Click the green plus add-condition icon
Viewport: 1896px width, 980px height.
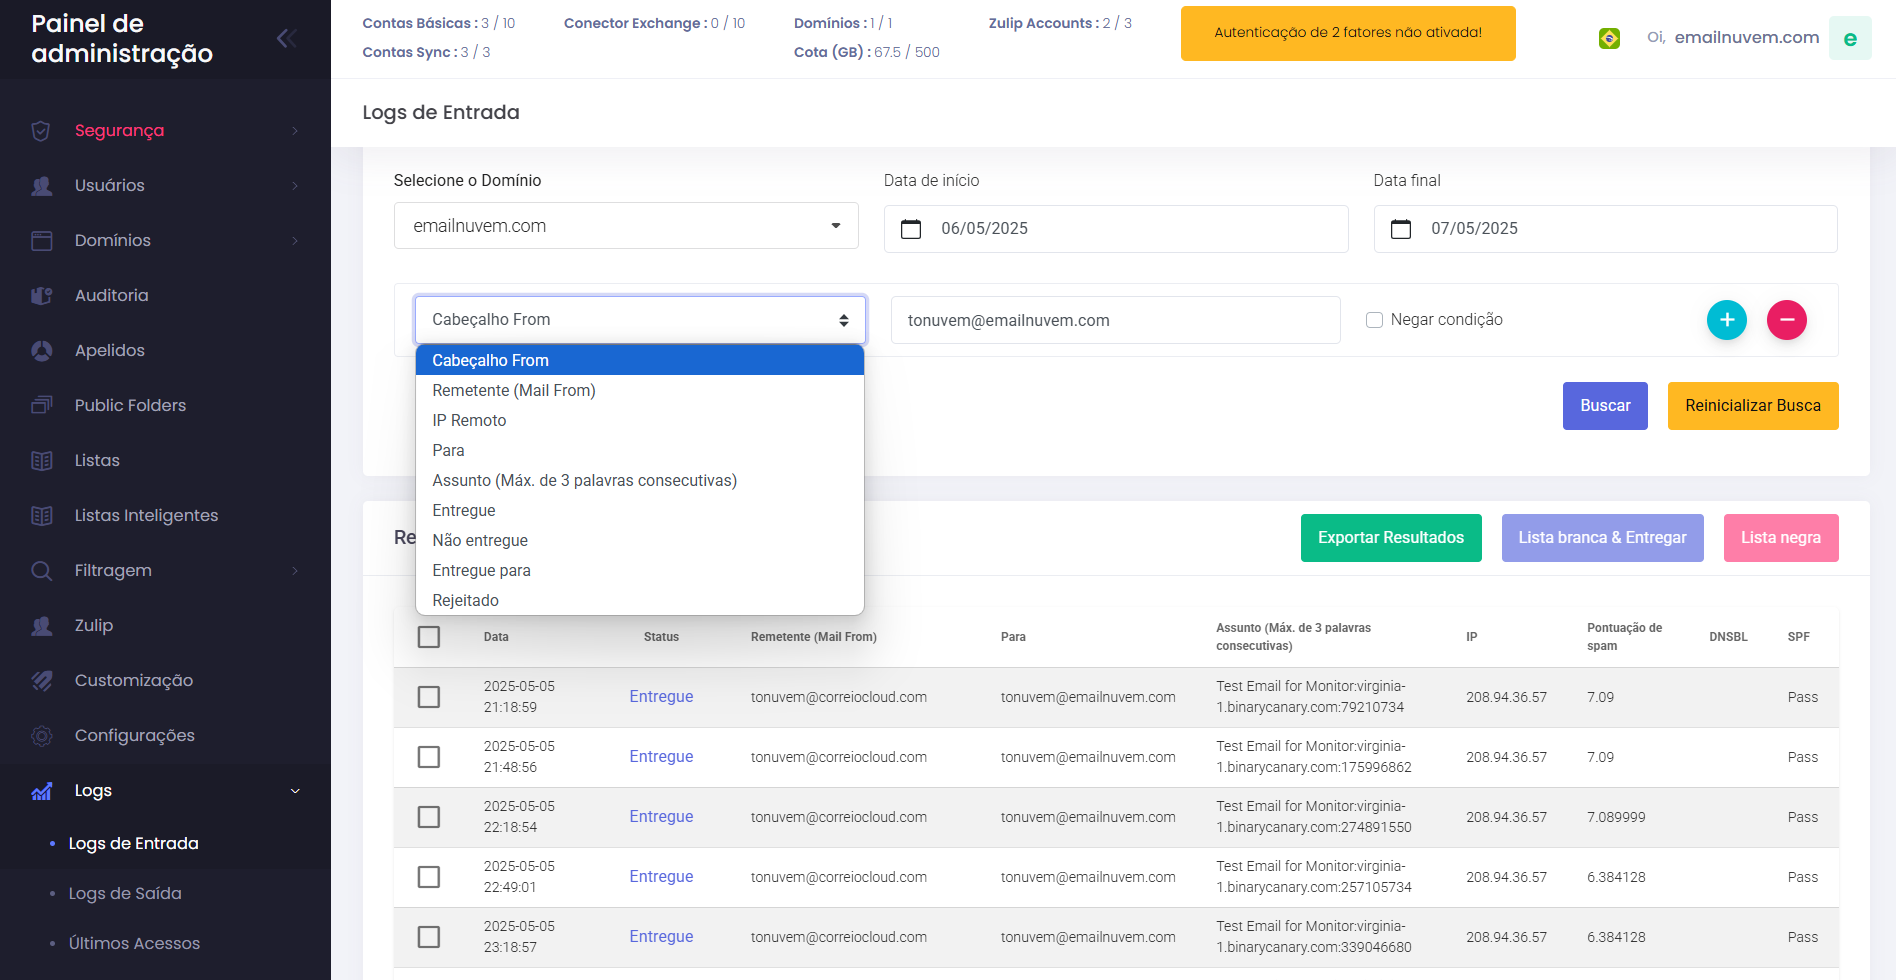click(1726, 320)
